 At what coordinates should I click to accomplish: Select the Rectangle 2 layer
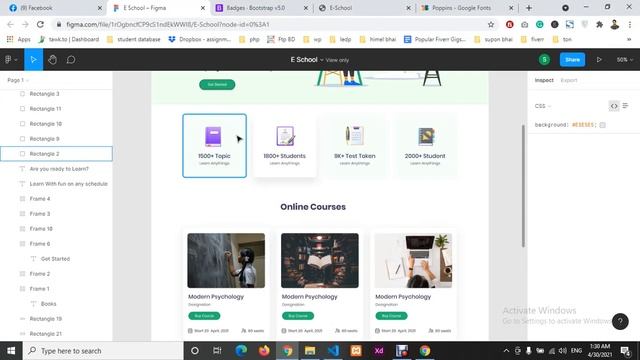(x=56, y=154)
